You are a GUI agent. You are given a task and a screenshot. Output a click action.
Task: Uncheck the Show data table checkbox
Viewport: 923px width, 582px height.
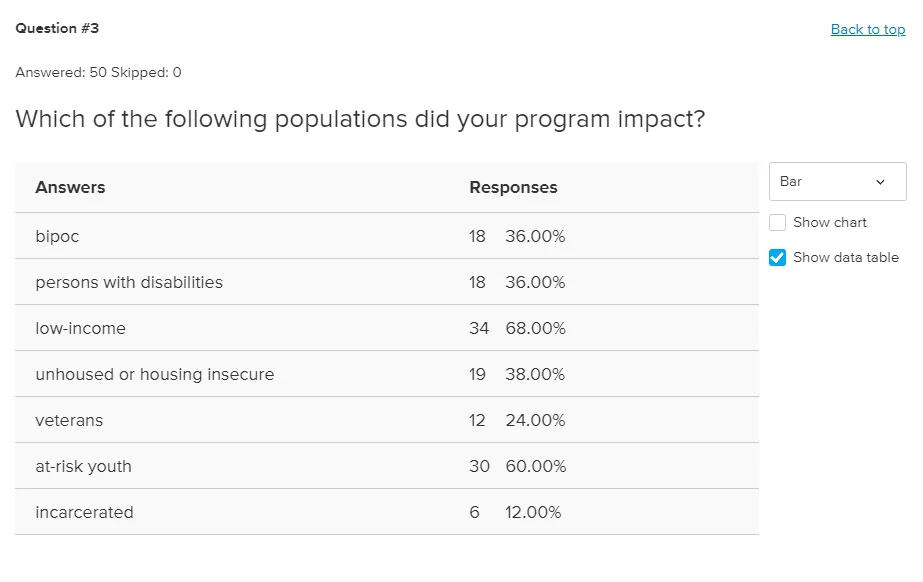778,258
